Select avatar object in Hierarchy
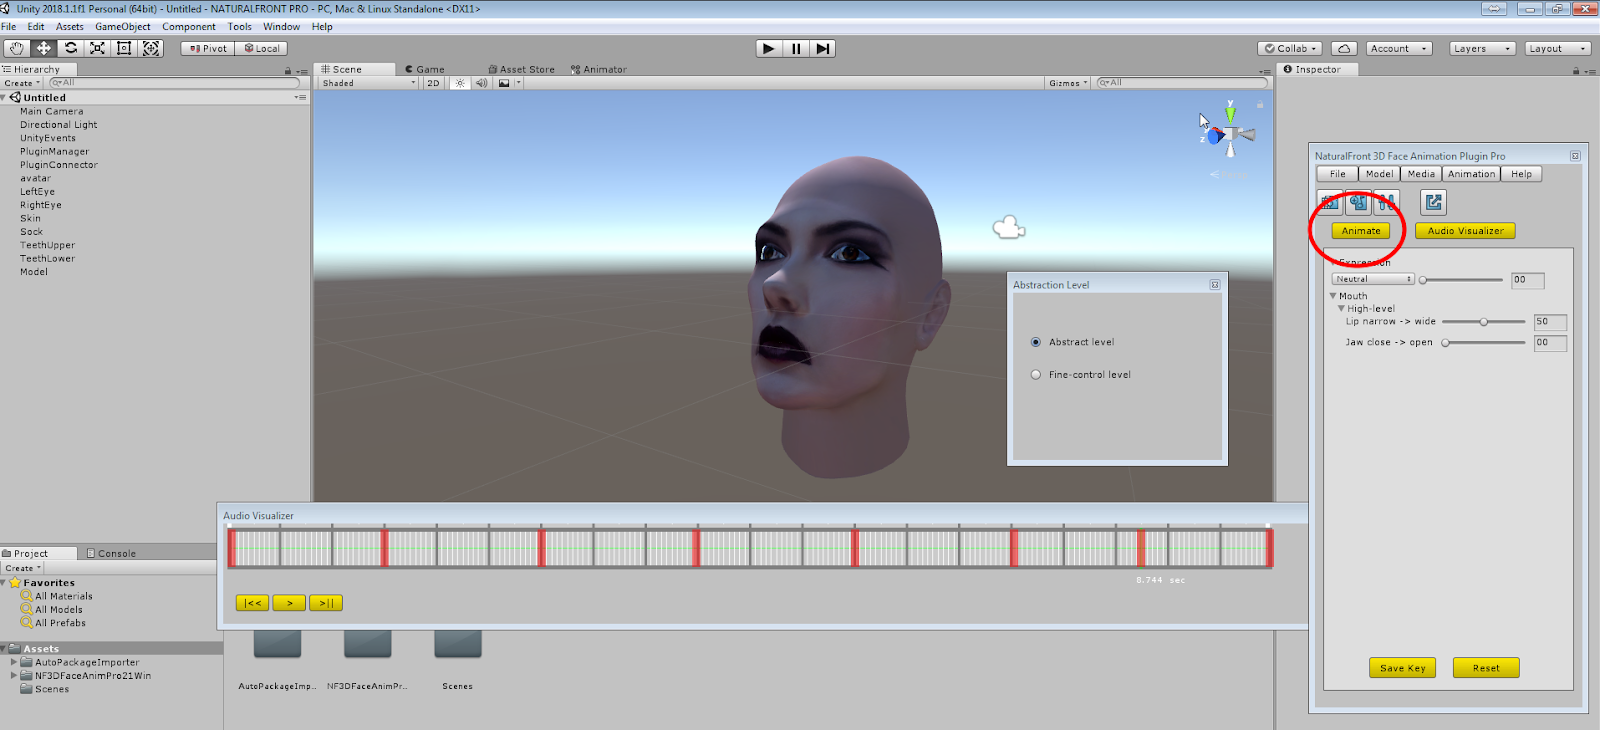This screenshot has width=1600, height=730. click(x=36, y=178)
